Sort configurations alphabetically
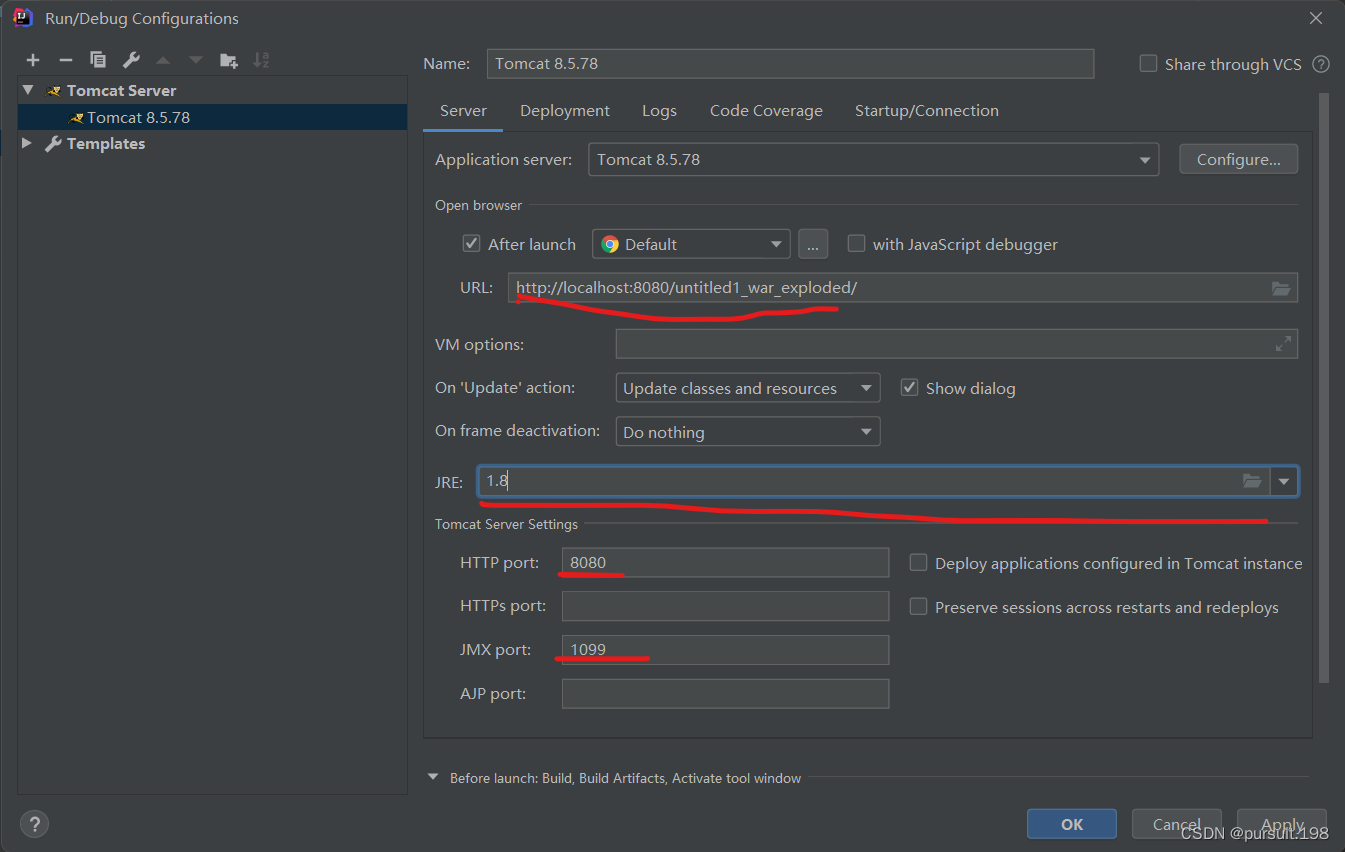This screenshot has height=852, width=1345. tap(261, 60)
